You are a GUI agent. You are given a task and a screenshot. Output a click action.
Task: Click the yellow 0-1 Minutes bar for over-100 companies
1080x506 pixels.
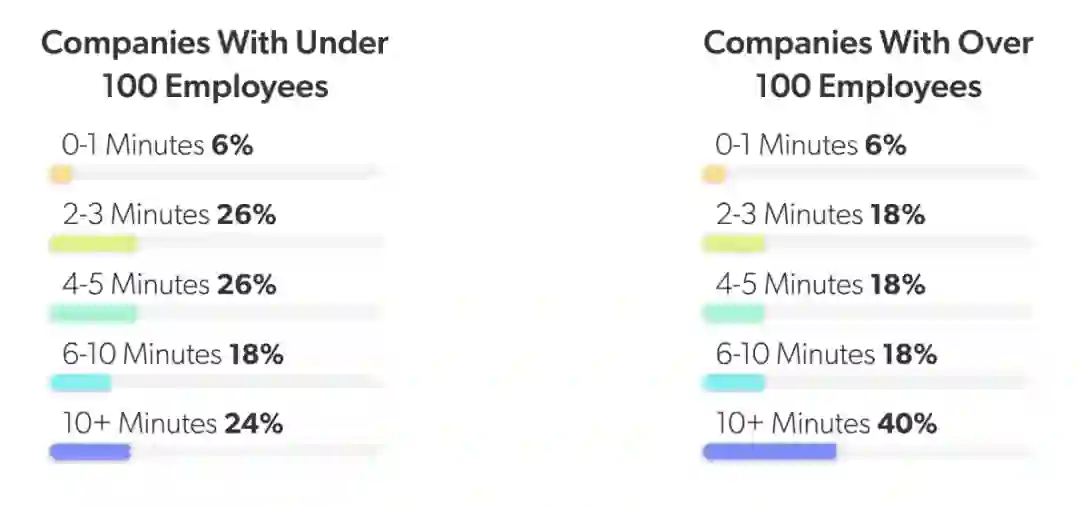(x=714, y=175)
